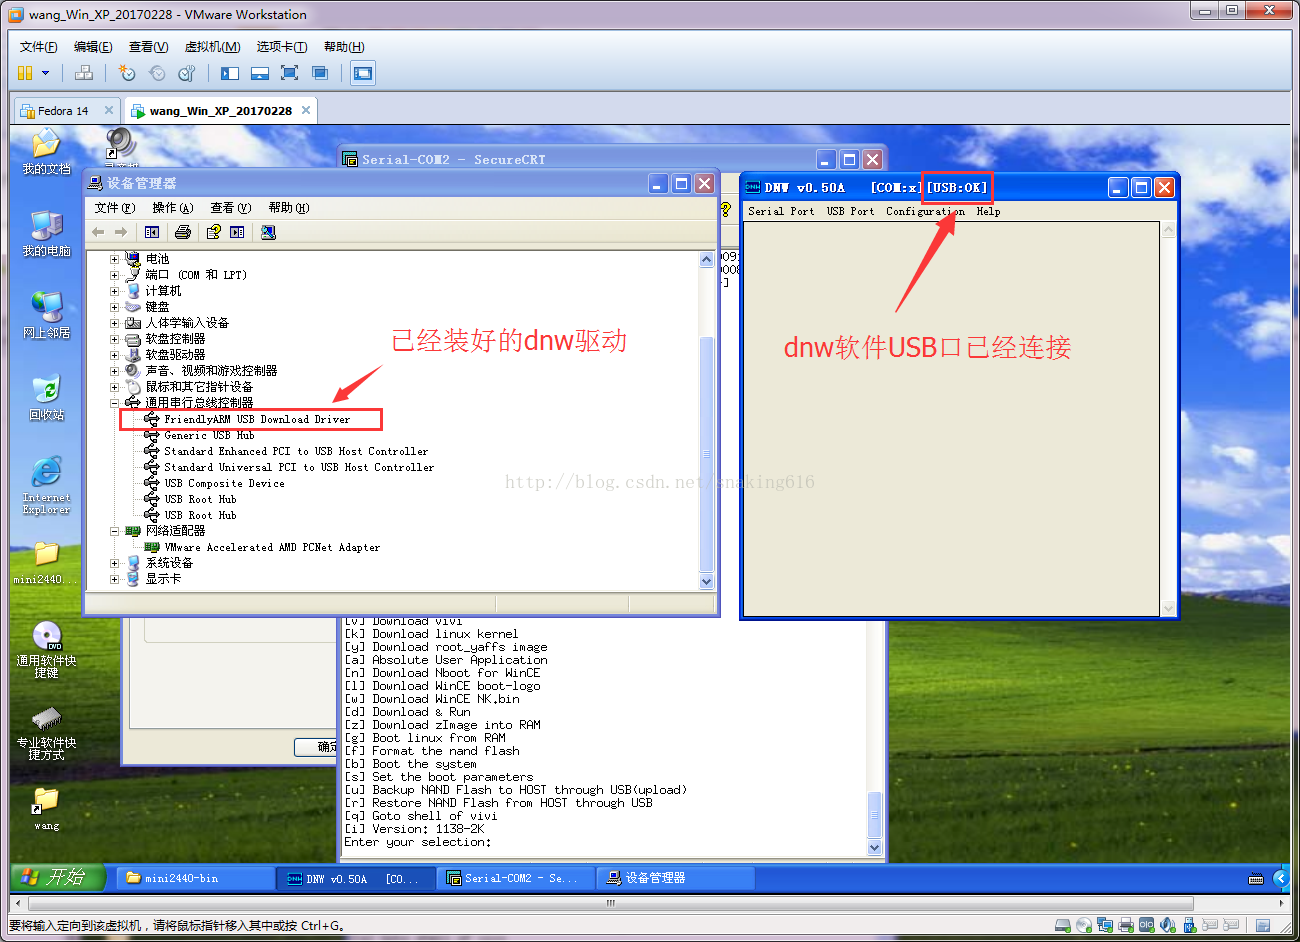Click the console view icon in VMware toolbar

click(x=363, y=73)
